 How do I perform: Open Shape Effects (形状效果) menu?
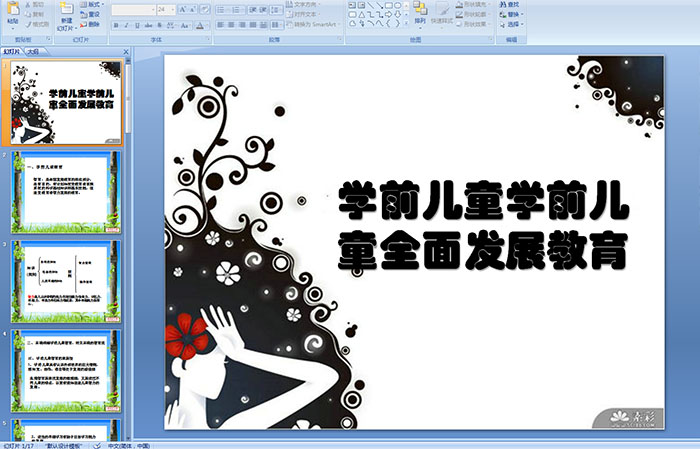[473, 25]
